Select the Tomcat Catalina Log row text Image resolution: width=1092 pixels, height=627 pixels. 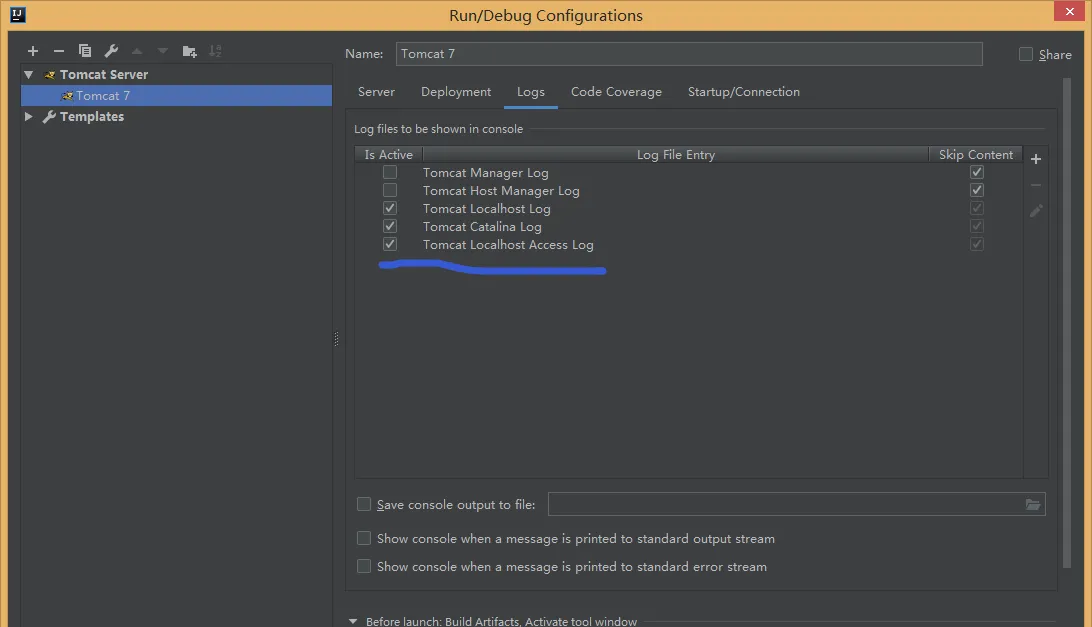tap(482, 227)
